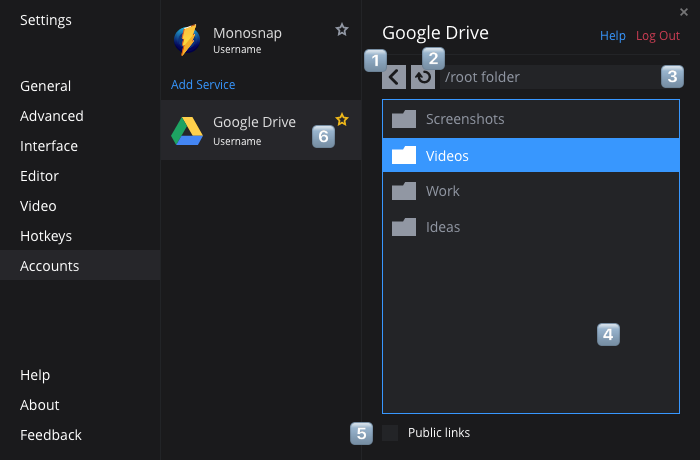Open the Help link in Google Drive header
The image size is (700, 460).
(612, 36)
